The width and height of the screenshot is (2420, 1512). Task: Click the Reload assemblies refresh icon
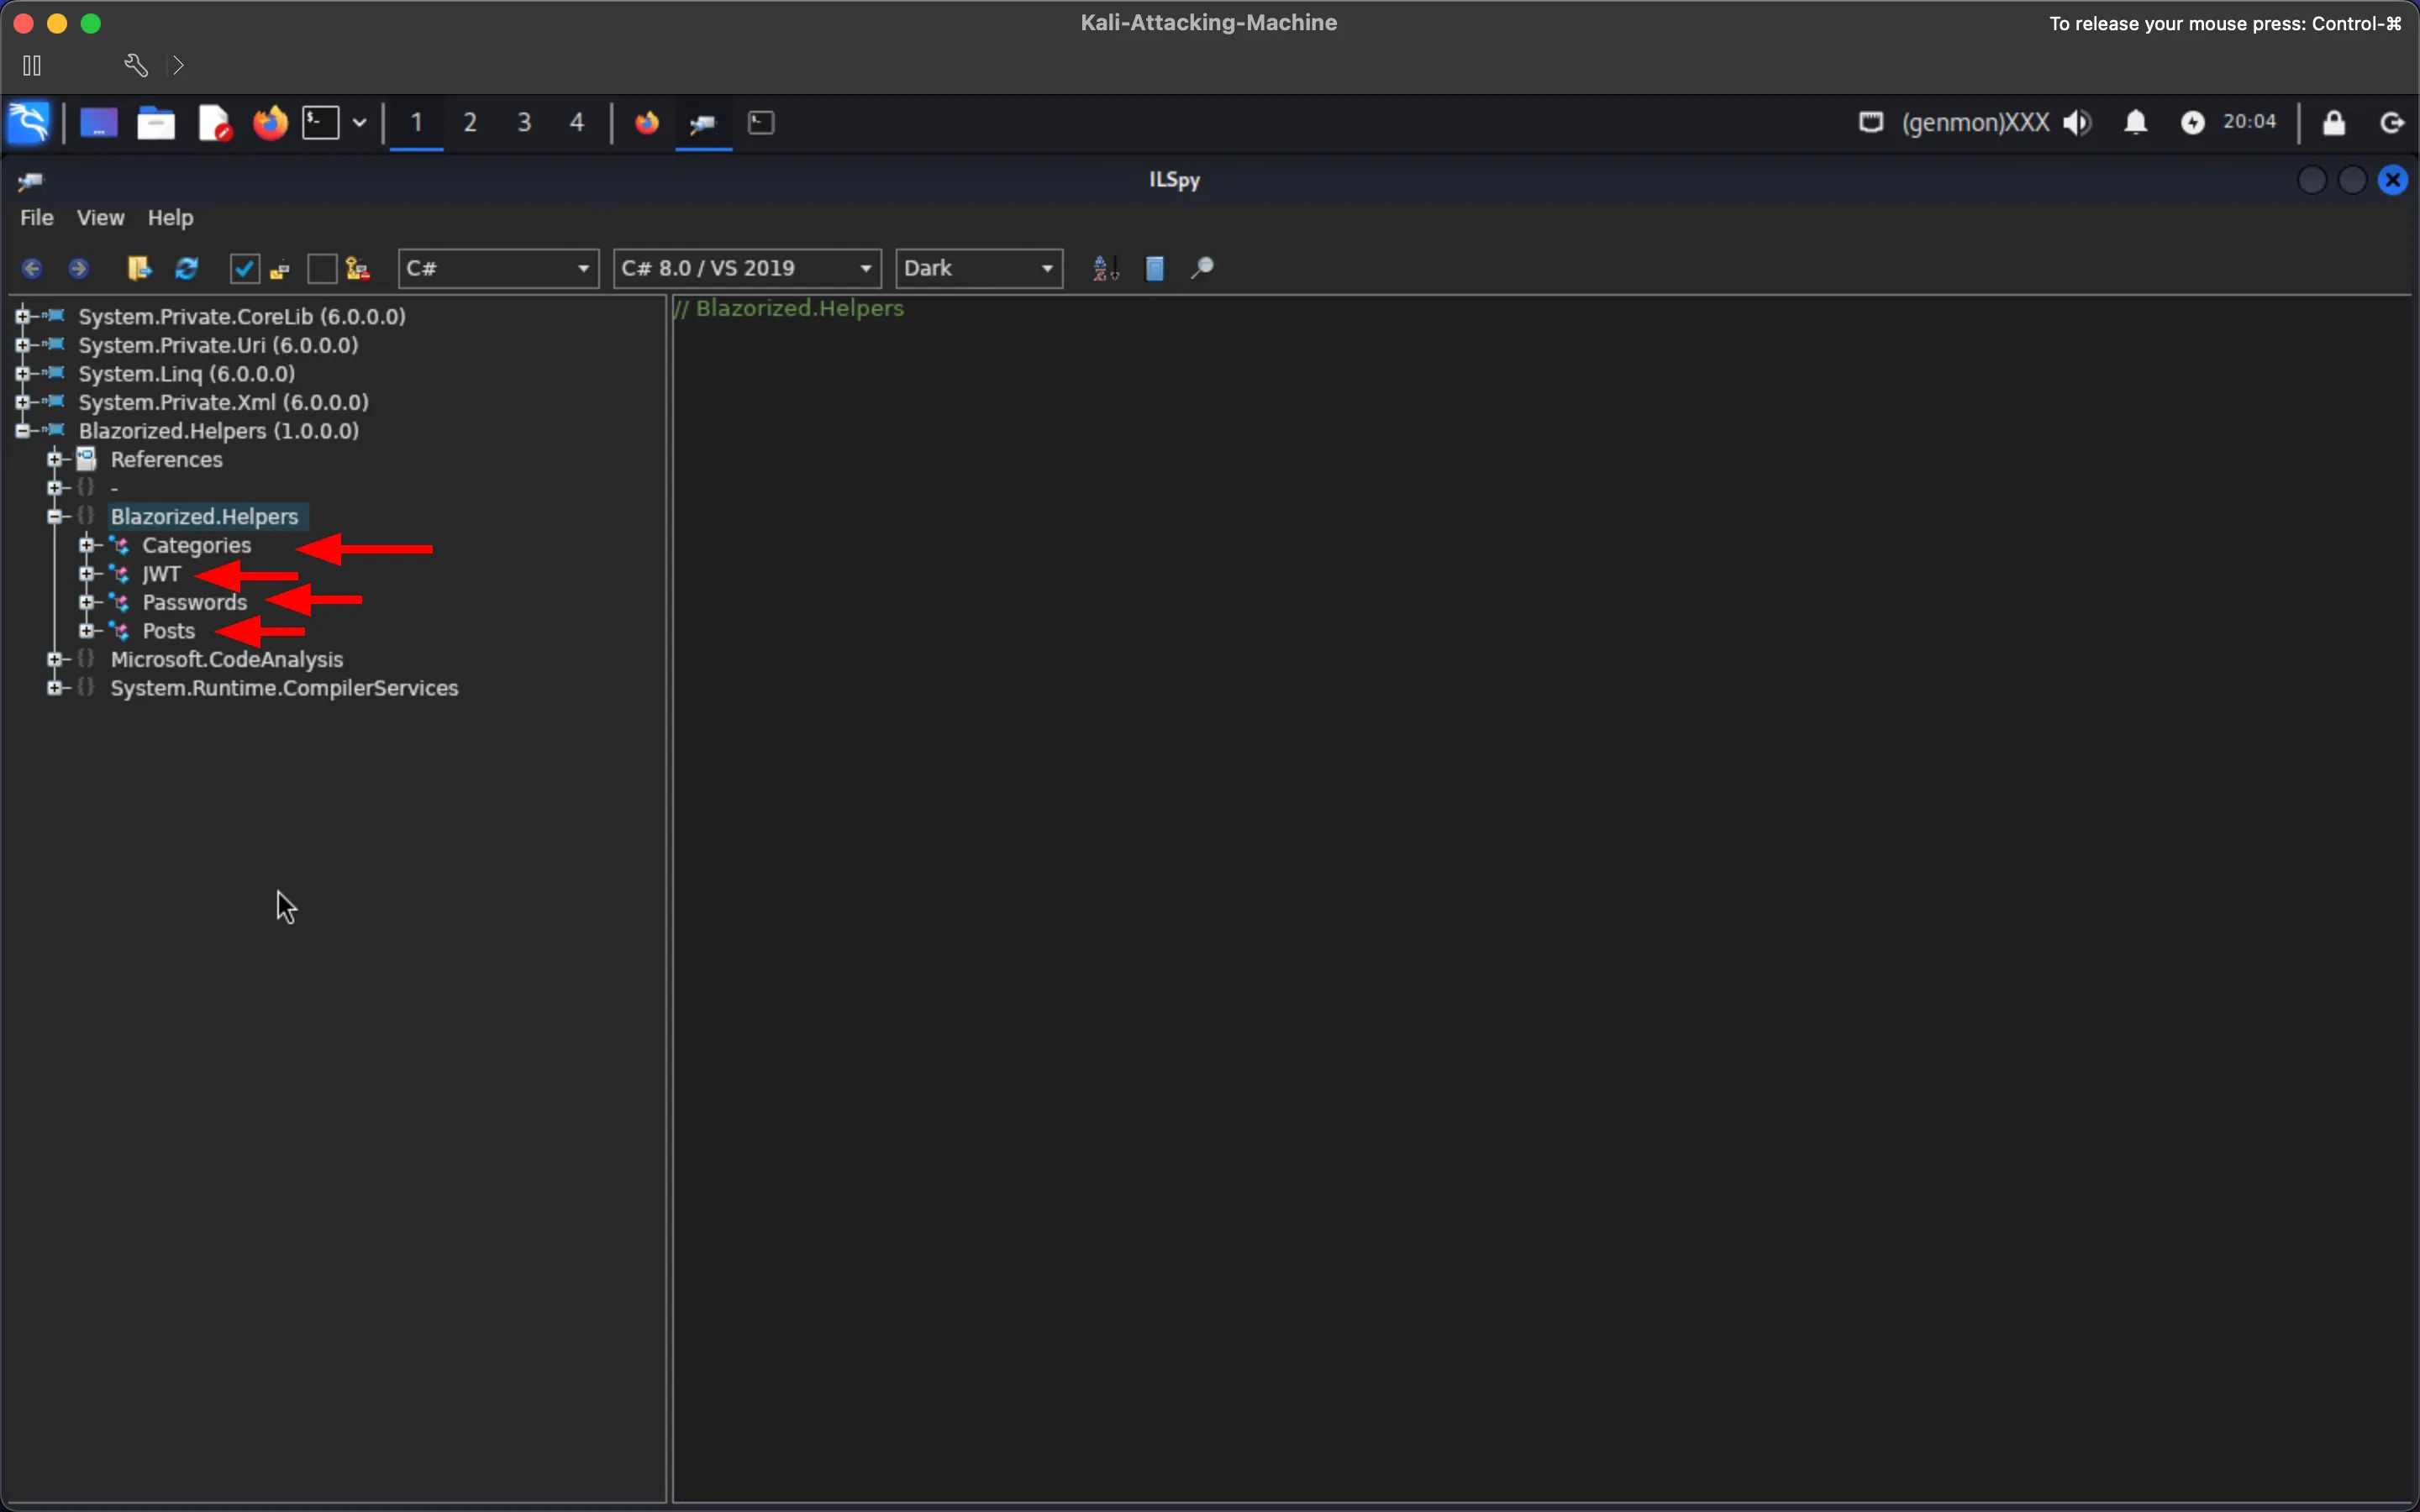(x=187, y=268)
